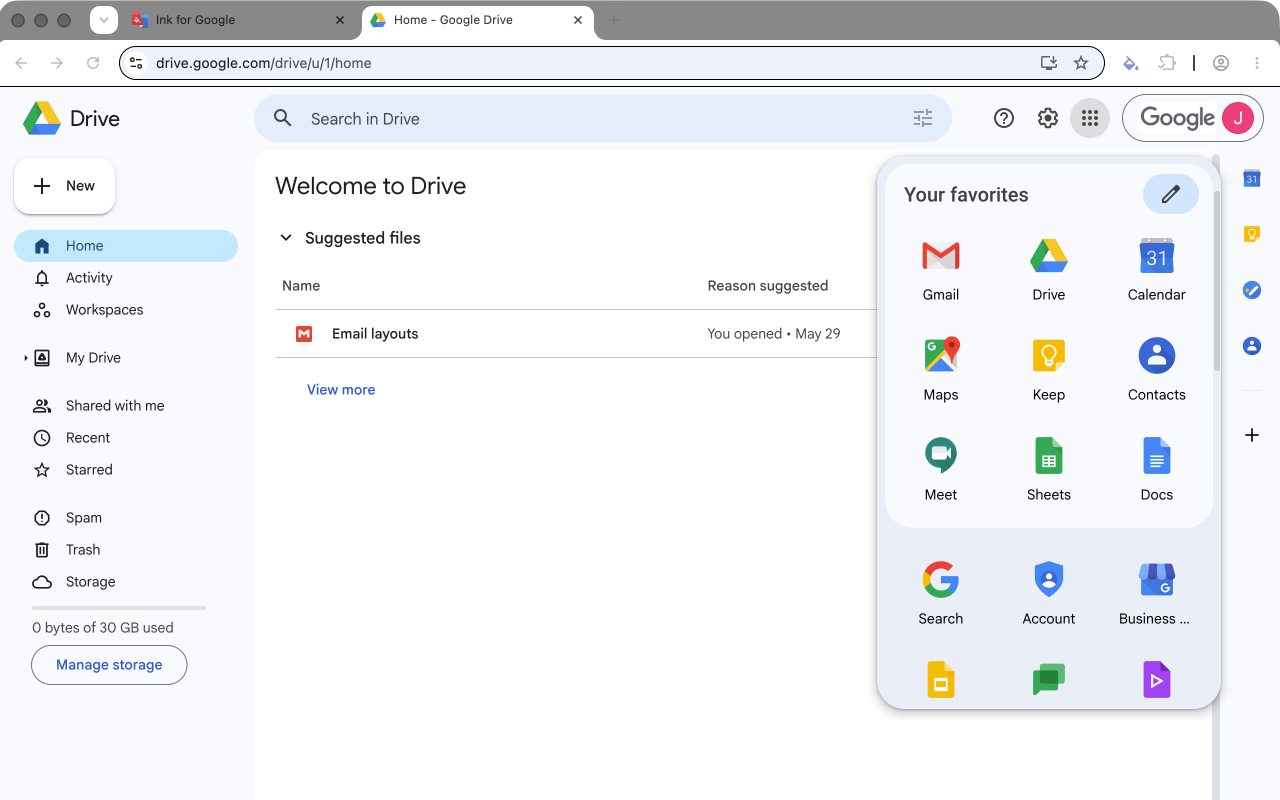Open Keep from the apps launcher
1280x800 pixels.
[x=1049, y=370]
